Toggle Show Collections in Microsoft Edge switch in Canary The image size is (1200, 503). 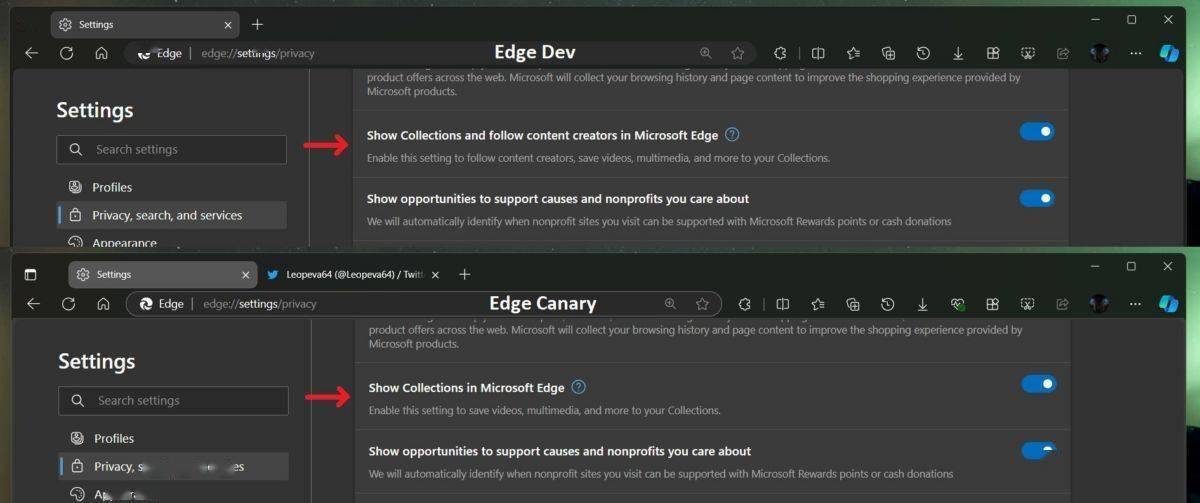pyautogui.click(x=1039, y=383)
